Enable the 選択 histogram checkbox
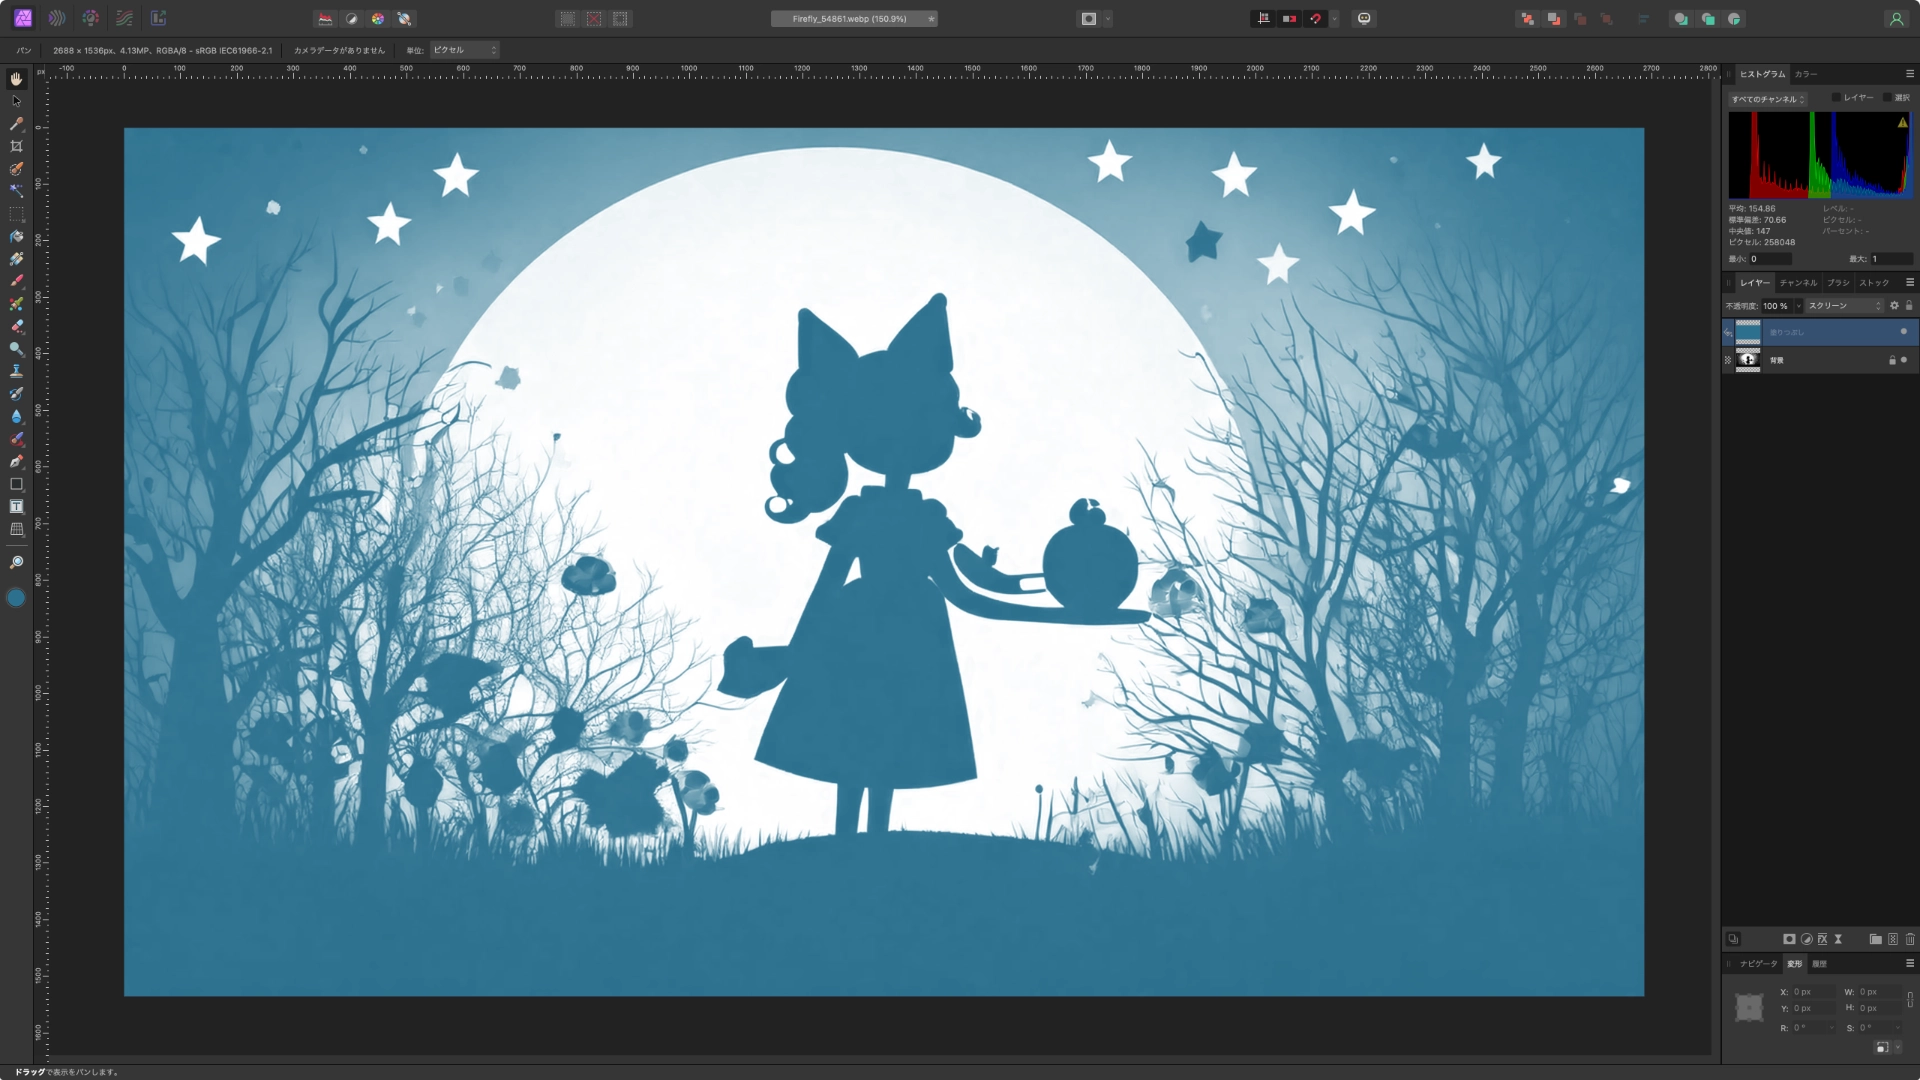The image size is (1920, 1080). 1887,98
